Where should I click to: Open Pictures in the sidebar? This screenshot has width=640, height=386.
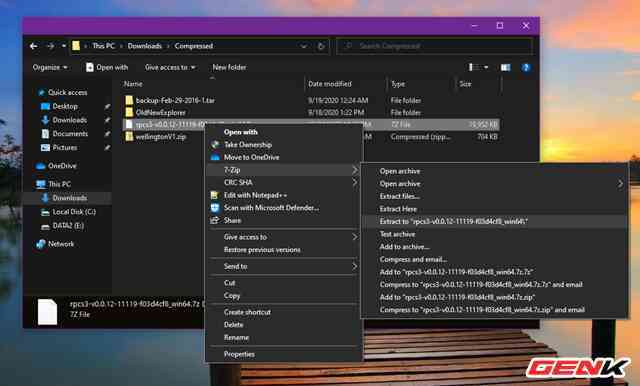point(65,148)
